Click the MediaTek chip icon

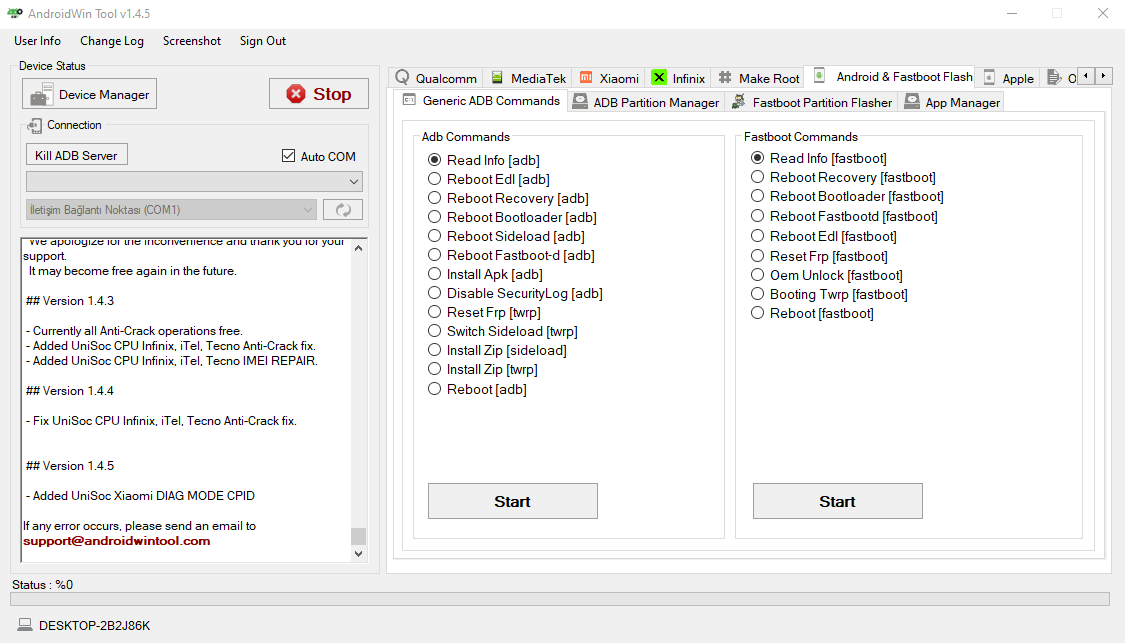pyautogui.click(x=497, y=78)
